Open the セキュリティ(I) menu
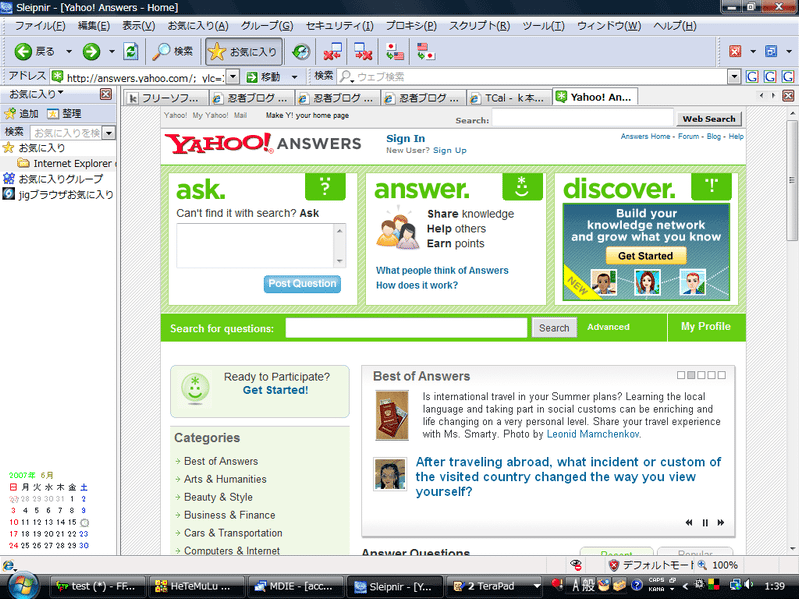The image size is (799, 599). tap(339, 26)
